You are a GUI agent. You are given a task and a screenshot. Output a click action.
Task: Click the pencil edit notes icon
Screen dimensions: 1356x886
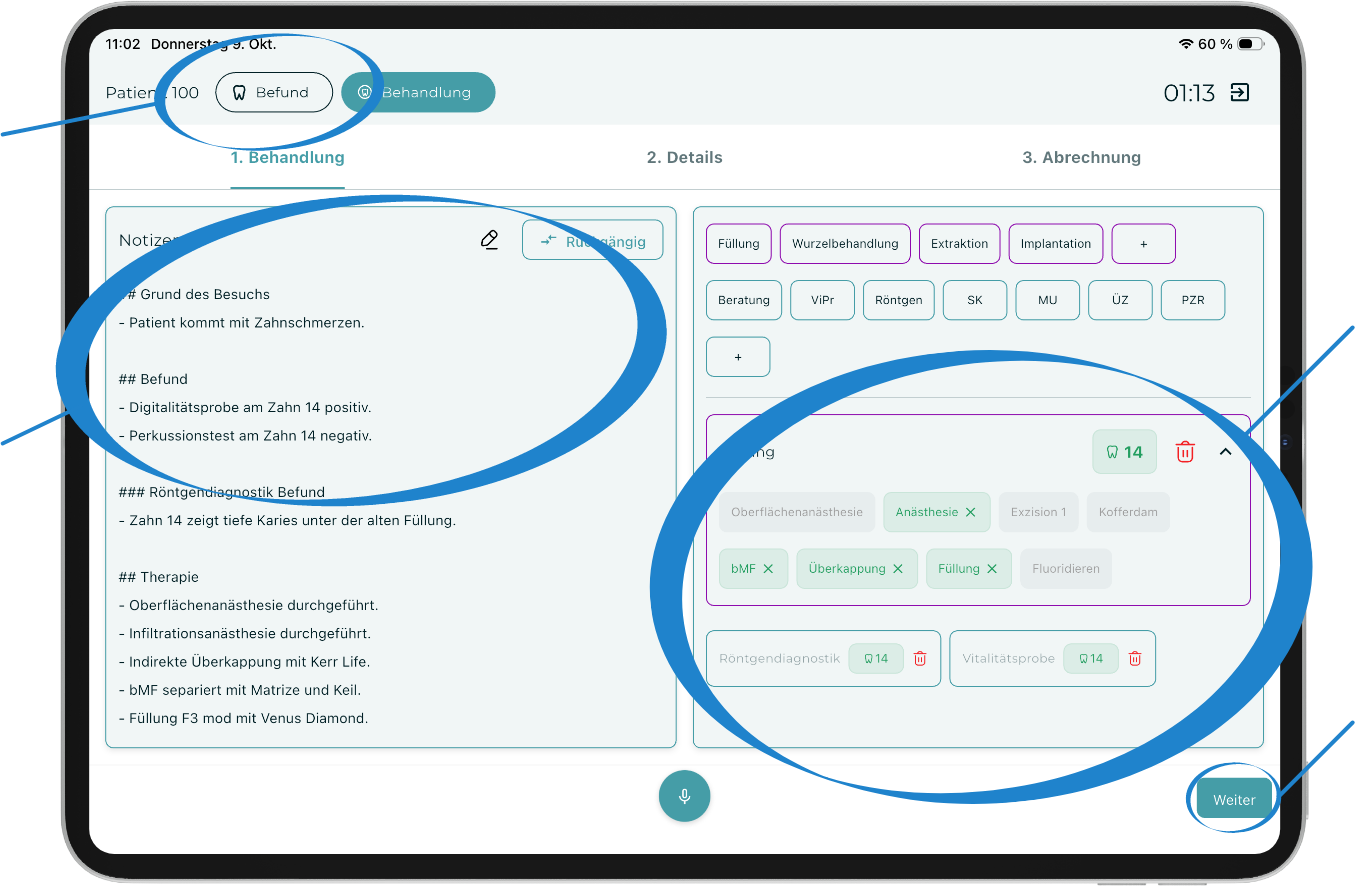(489, 240)
